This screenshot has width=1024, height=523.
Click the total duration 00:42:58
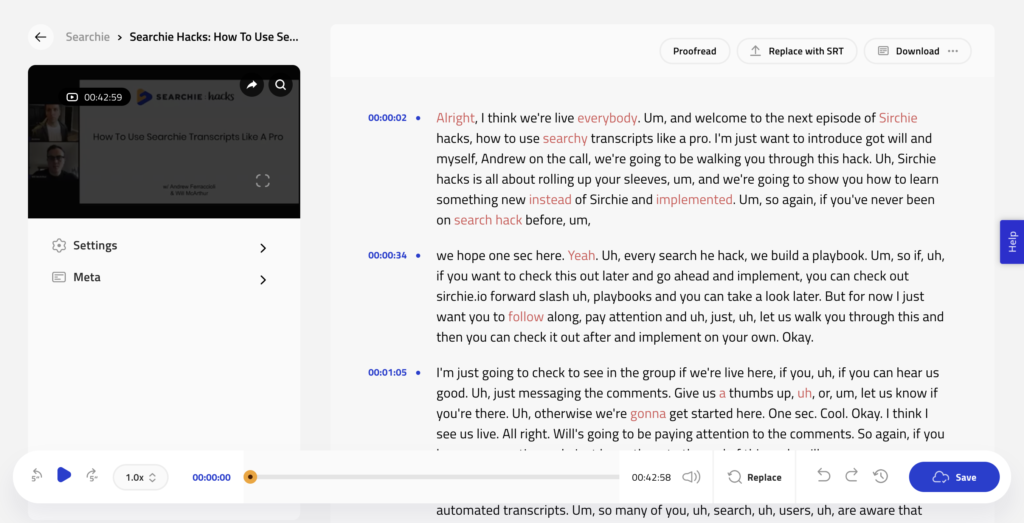coord(651,477)
